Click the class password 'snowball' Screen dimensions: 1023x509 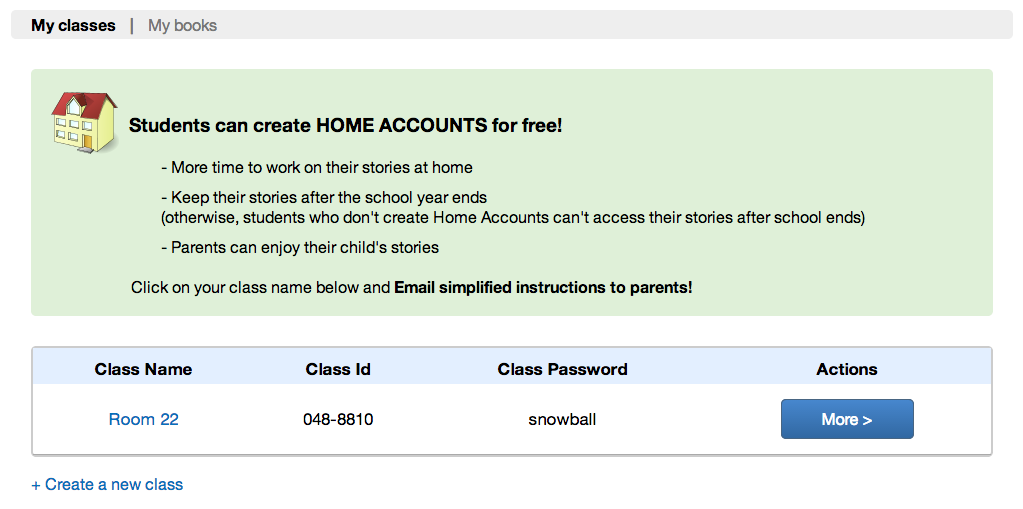coord(562,419)
